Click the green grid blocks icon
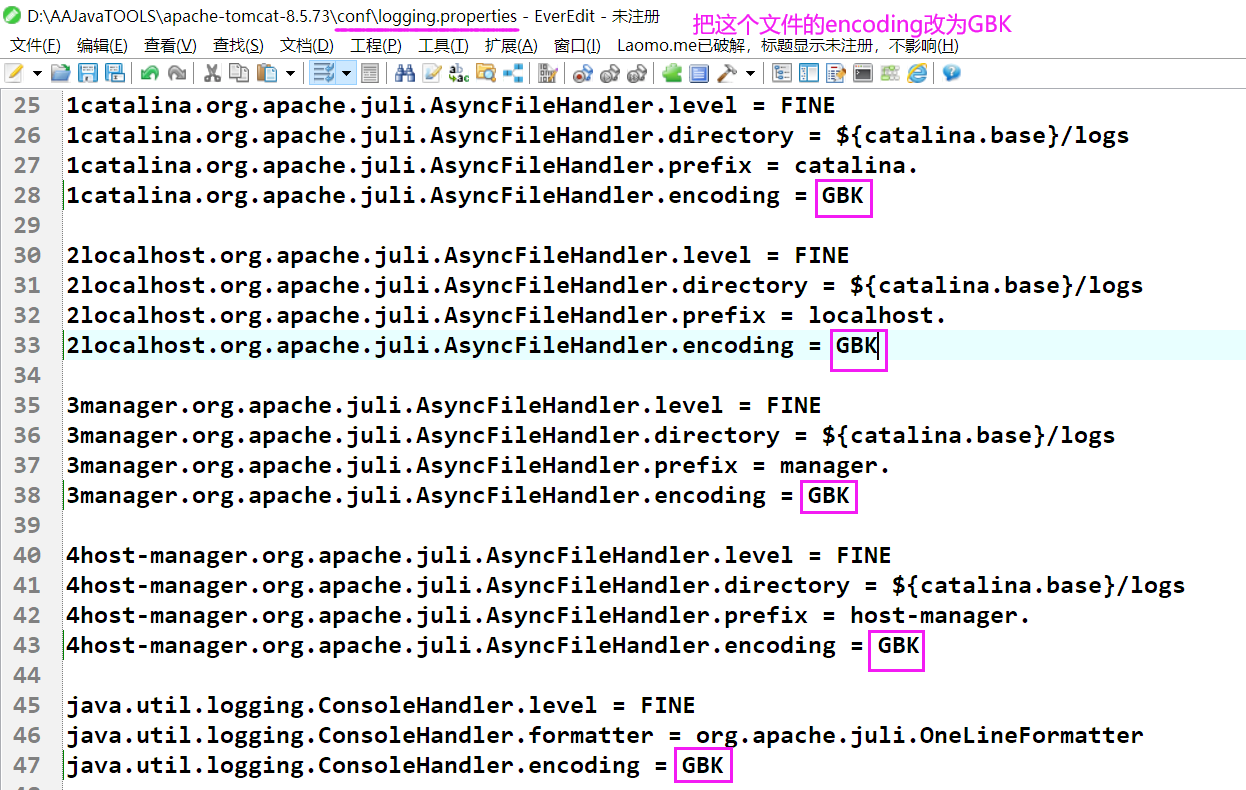This screenshot has width=1246, height=790. click(890, 73)
